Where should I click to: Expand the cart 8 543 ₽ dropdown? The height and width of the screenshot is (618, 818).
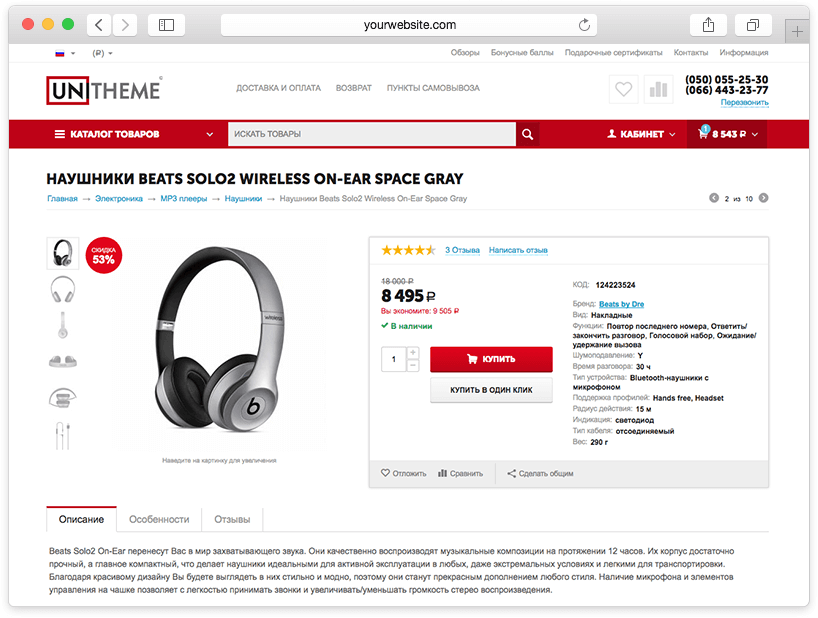click(x=728, y=135)
